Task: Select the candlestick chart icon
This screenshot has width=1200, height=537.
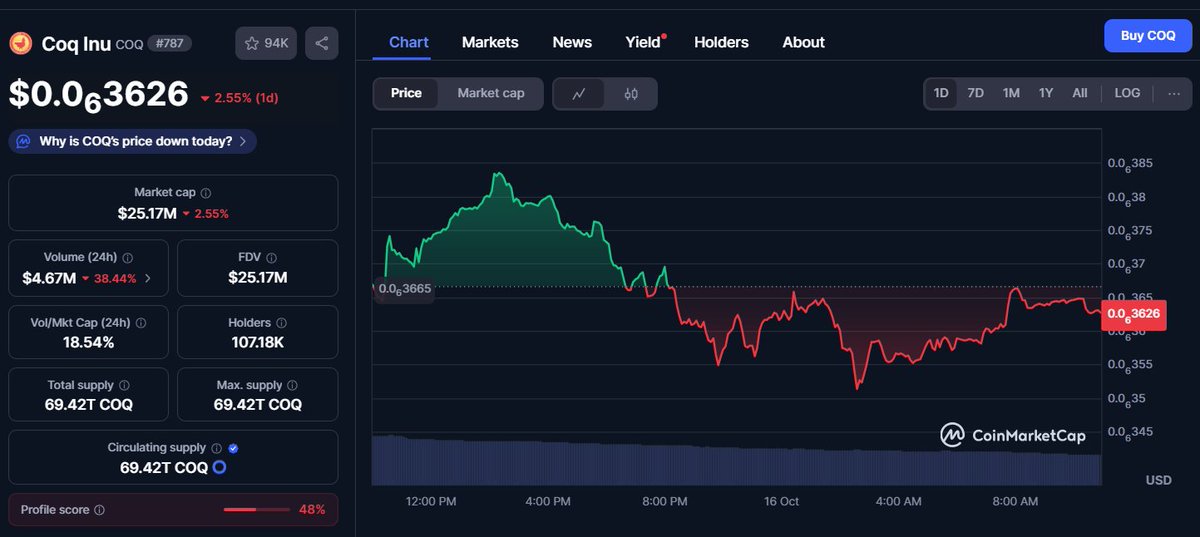Action: 631,94
